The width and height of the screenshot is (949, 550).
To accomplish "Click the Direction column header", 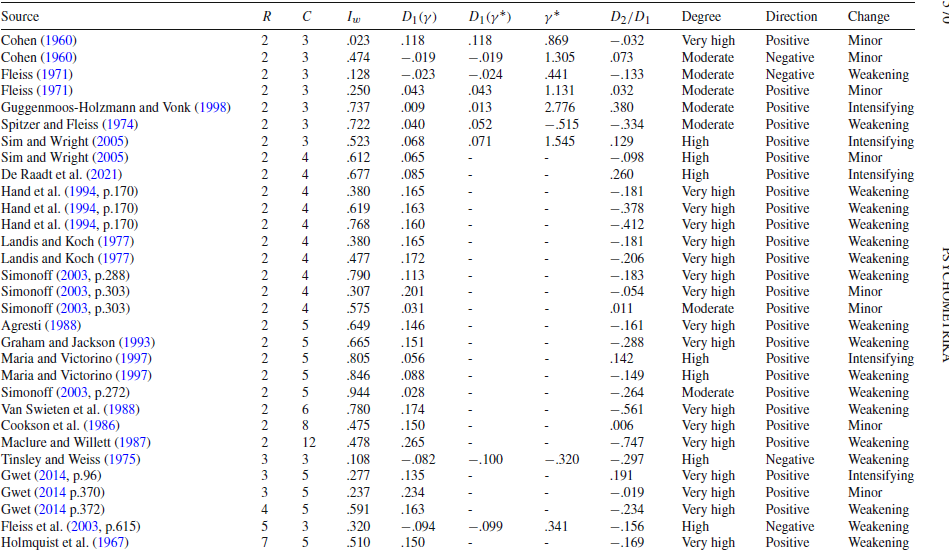I will coord(791,16).
